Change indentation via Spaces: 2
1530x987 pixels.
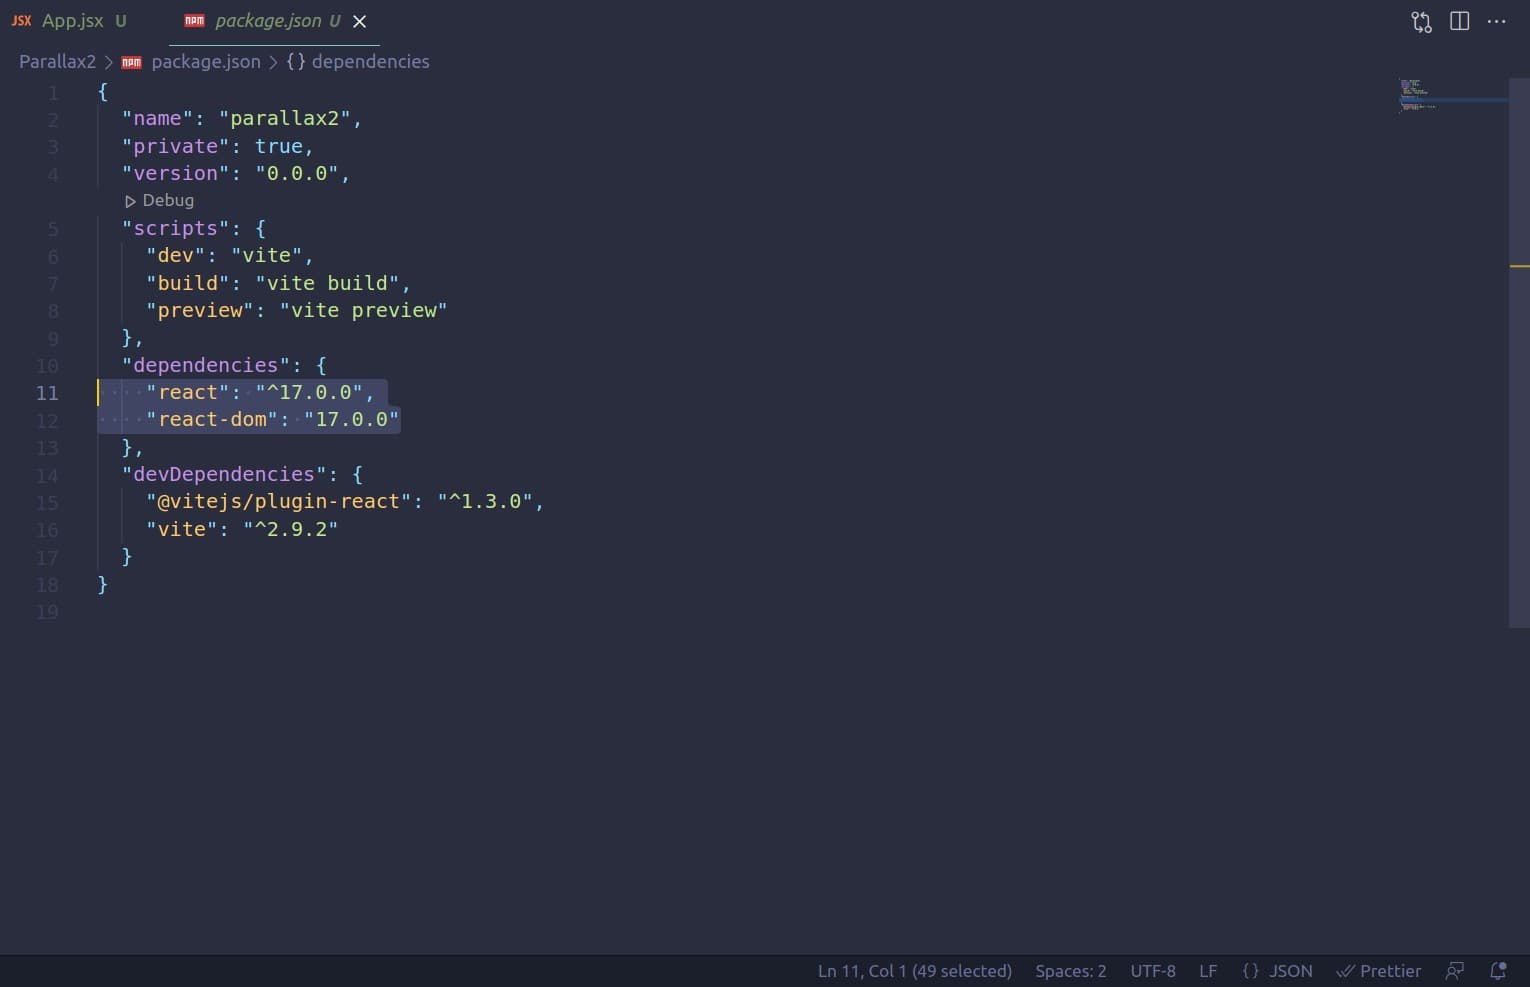coord(1070,970)
